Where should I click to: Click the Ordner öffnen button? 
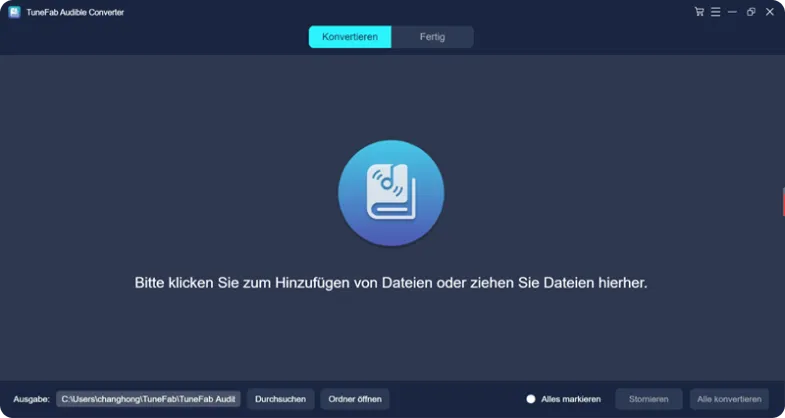(355, 399)
